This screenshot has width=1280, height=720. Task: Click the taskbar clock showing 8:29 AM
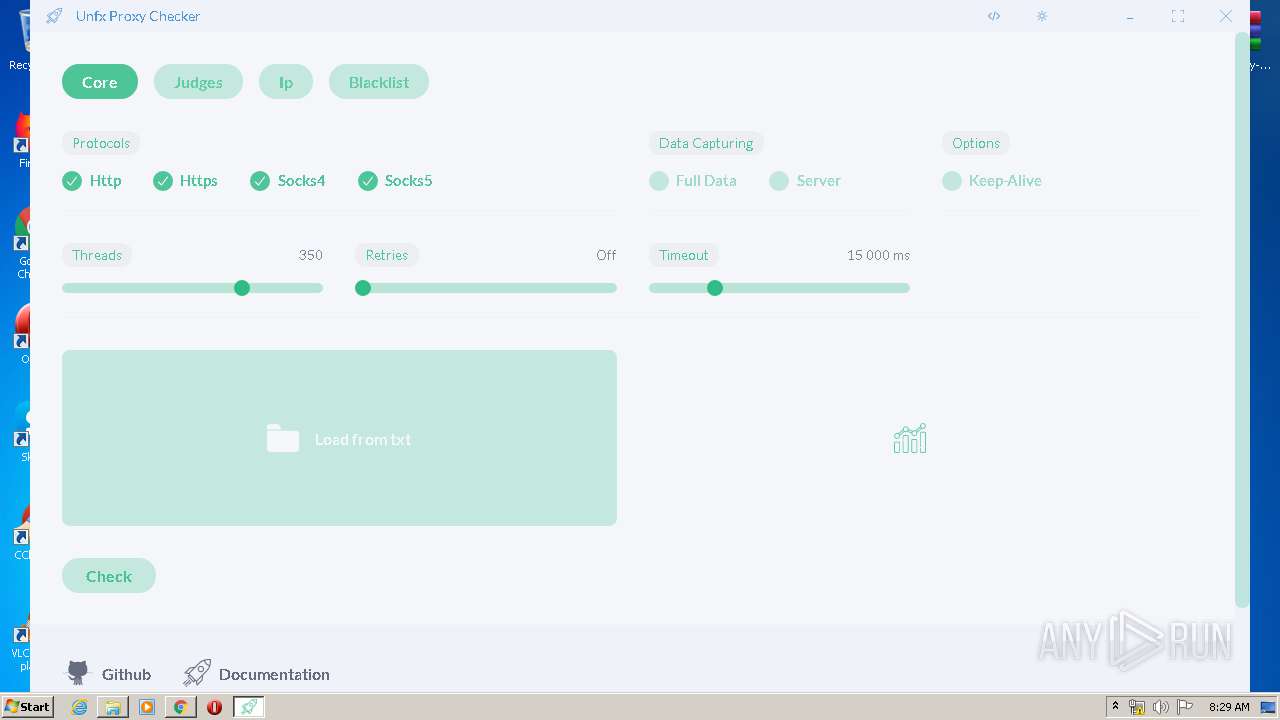tap(1229, 707)
